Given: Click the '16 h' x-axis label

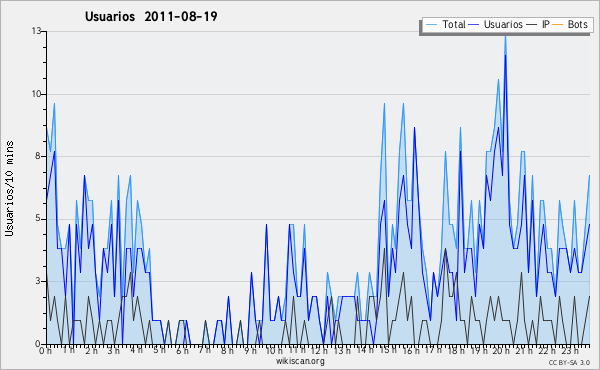Looking at the screenshot, I should pyautogui.click(x=411, y=350).
